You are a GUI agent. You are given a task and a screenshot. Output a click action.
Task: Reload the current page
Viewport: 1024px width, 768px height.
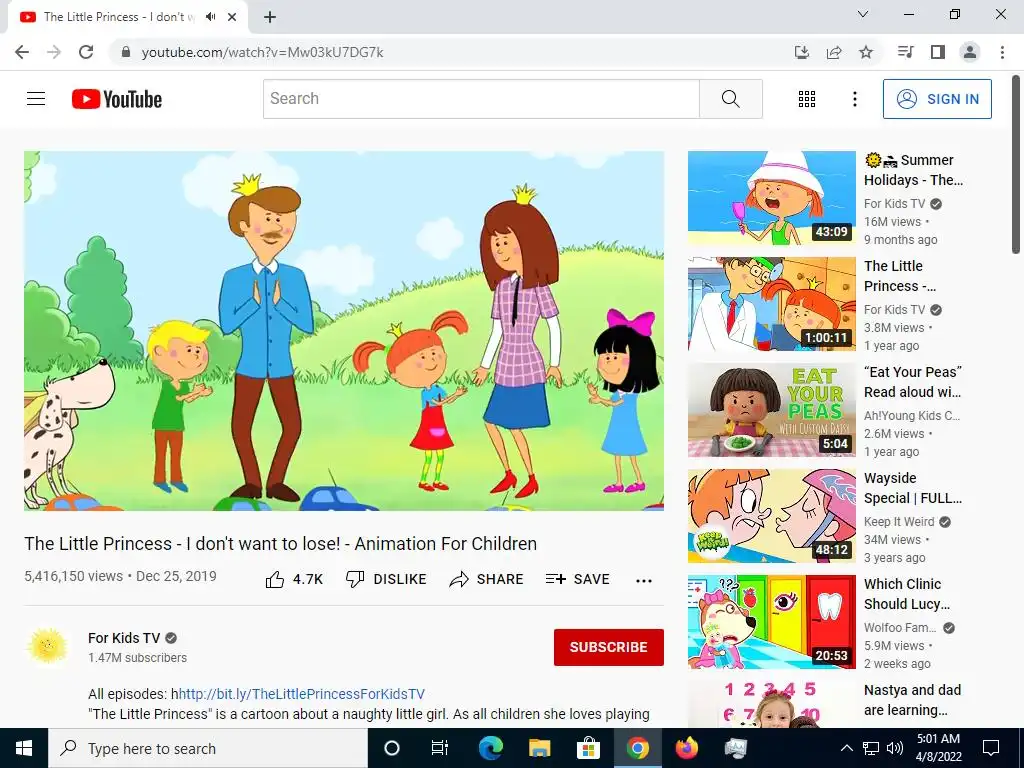point(86,52)
